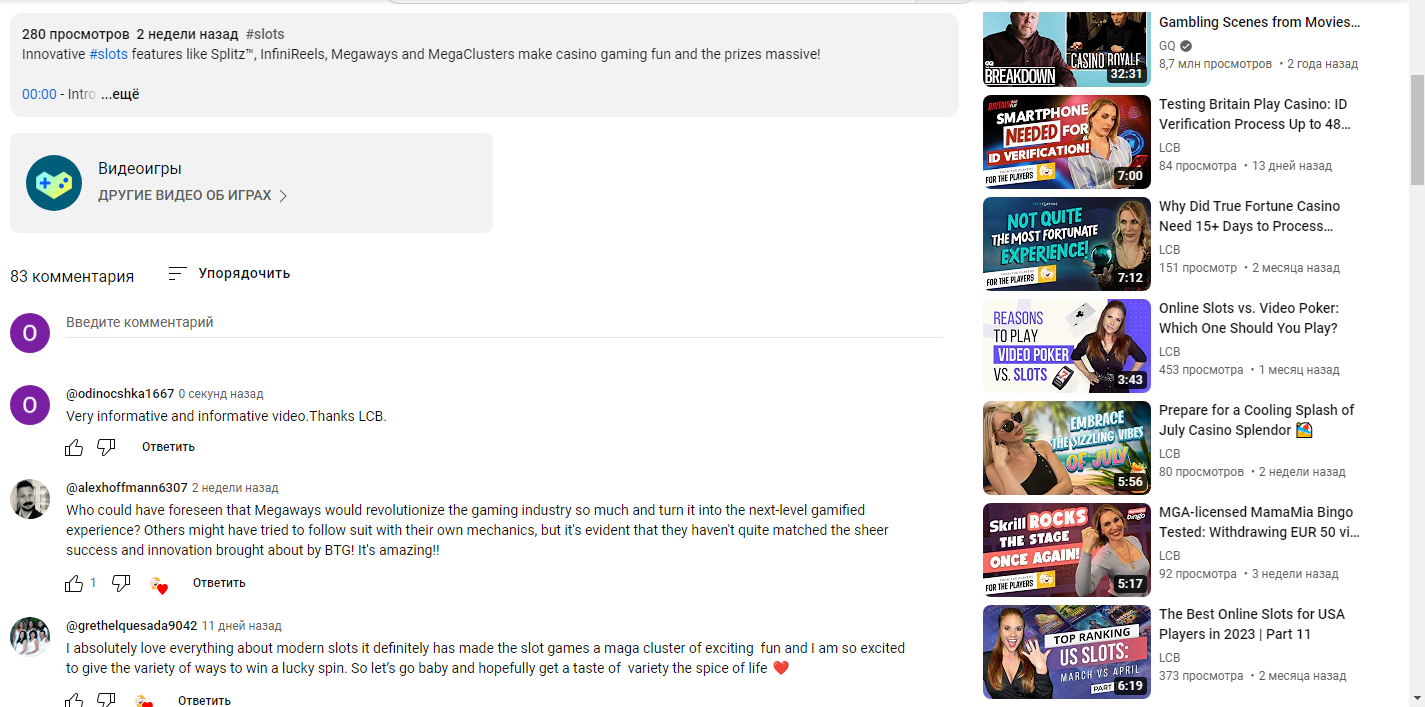
Task: Reply to alexhoffmann6307 via Ответить
Action: [219, 583]
